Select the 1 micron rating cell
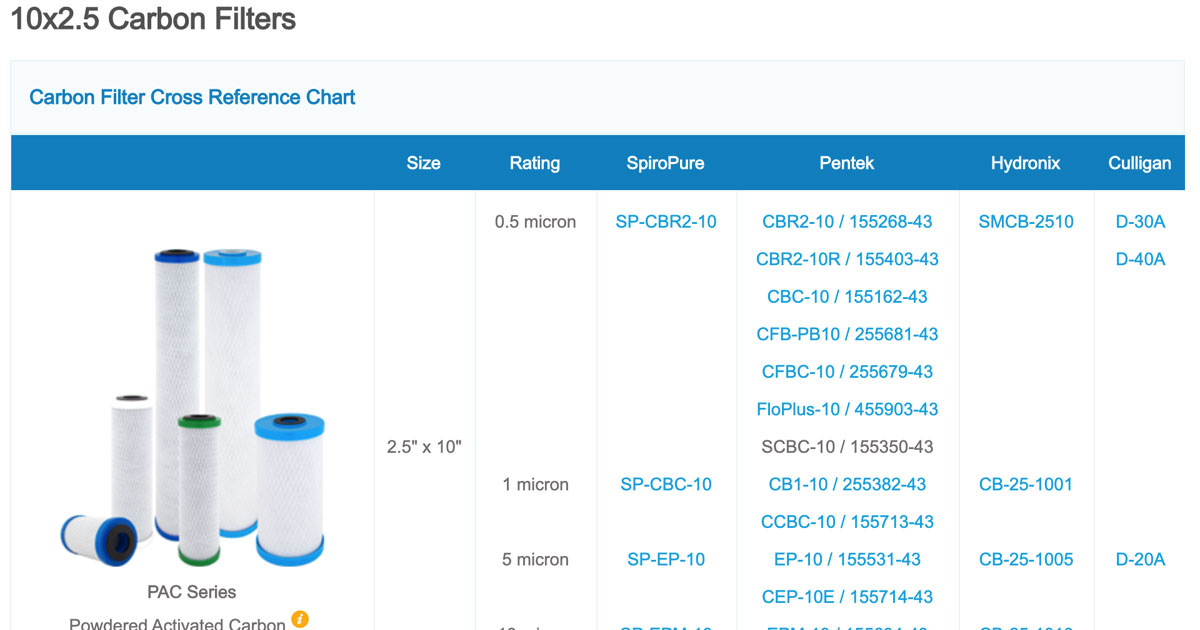Image resolution: width=1200 pixels, height=630 pixels. [x=536, y=484]
